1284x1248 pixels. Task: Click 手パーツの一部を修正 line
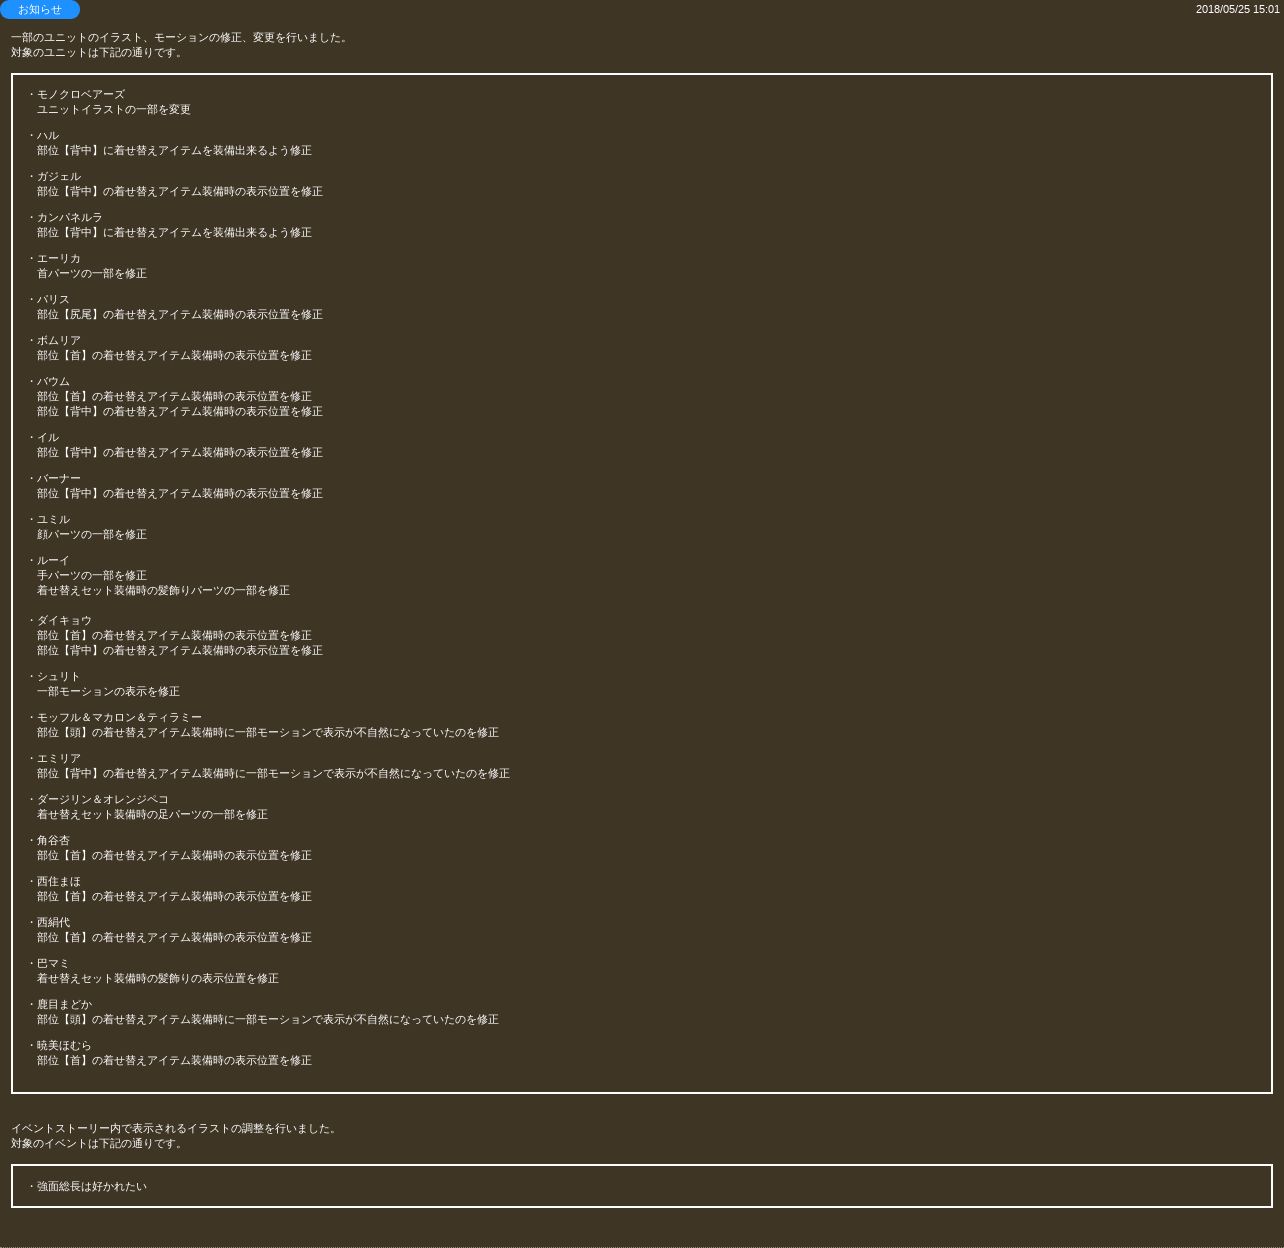(x=92, y=576)
